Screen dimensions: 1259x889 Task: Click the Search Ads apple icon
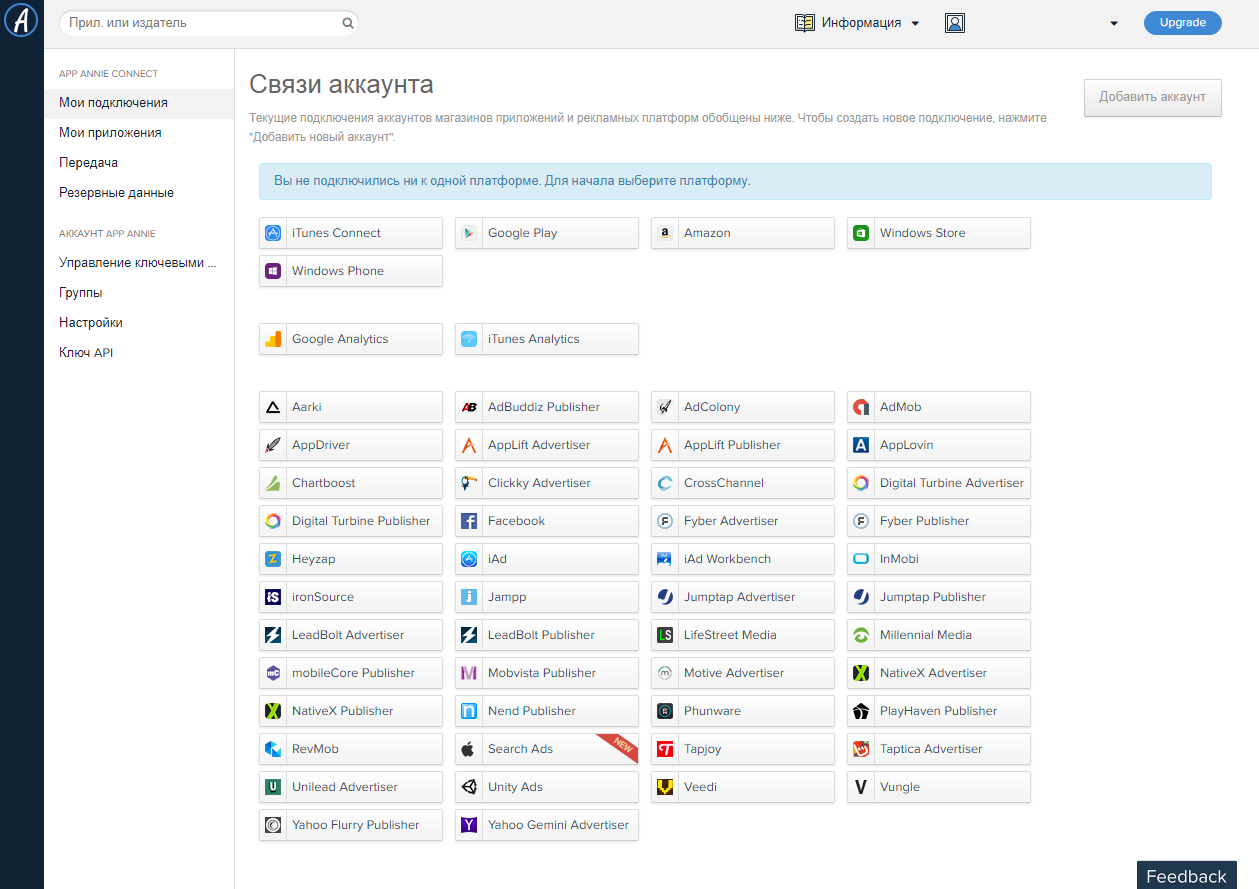pos(469,749)
